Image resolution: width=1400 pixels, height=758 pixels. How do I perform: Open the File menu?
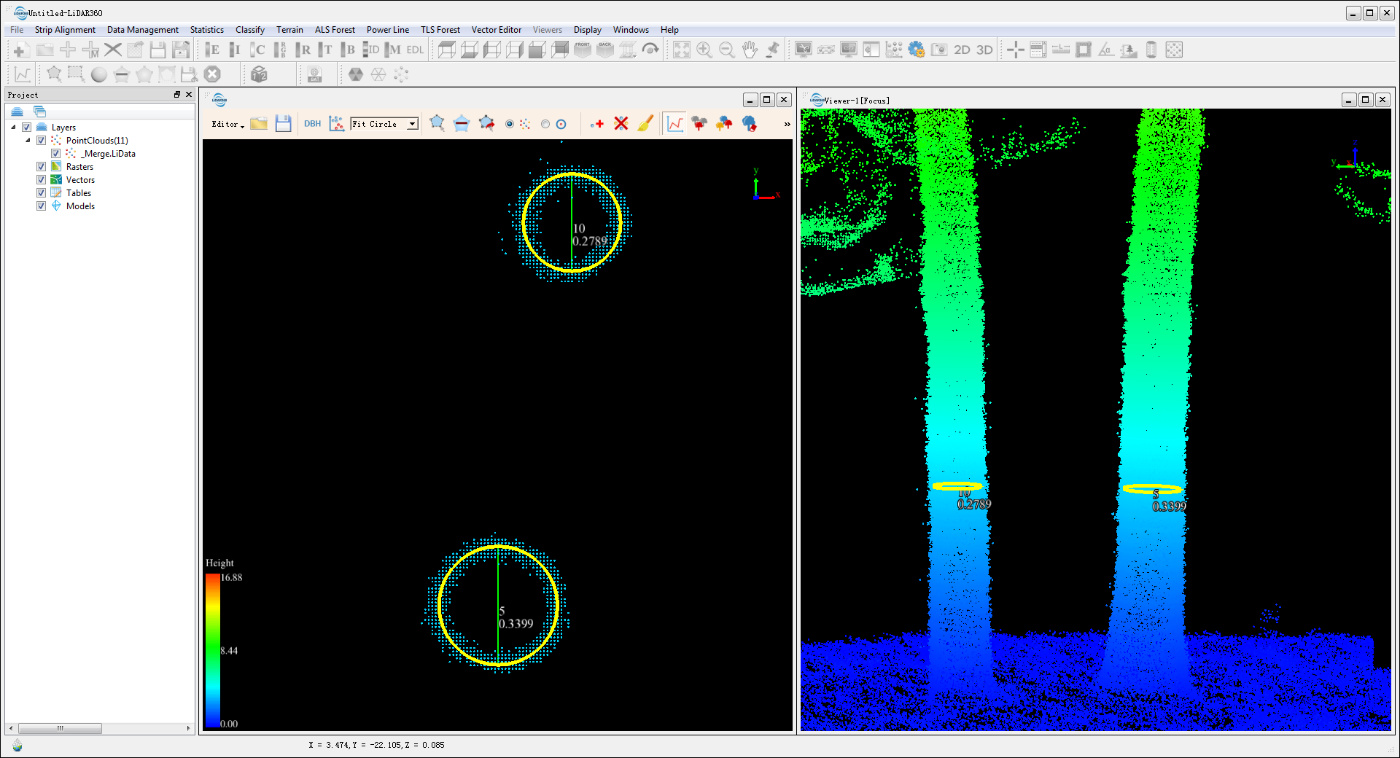pos(17,30)
